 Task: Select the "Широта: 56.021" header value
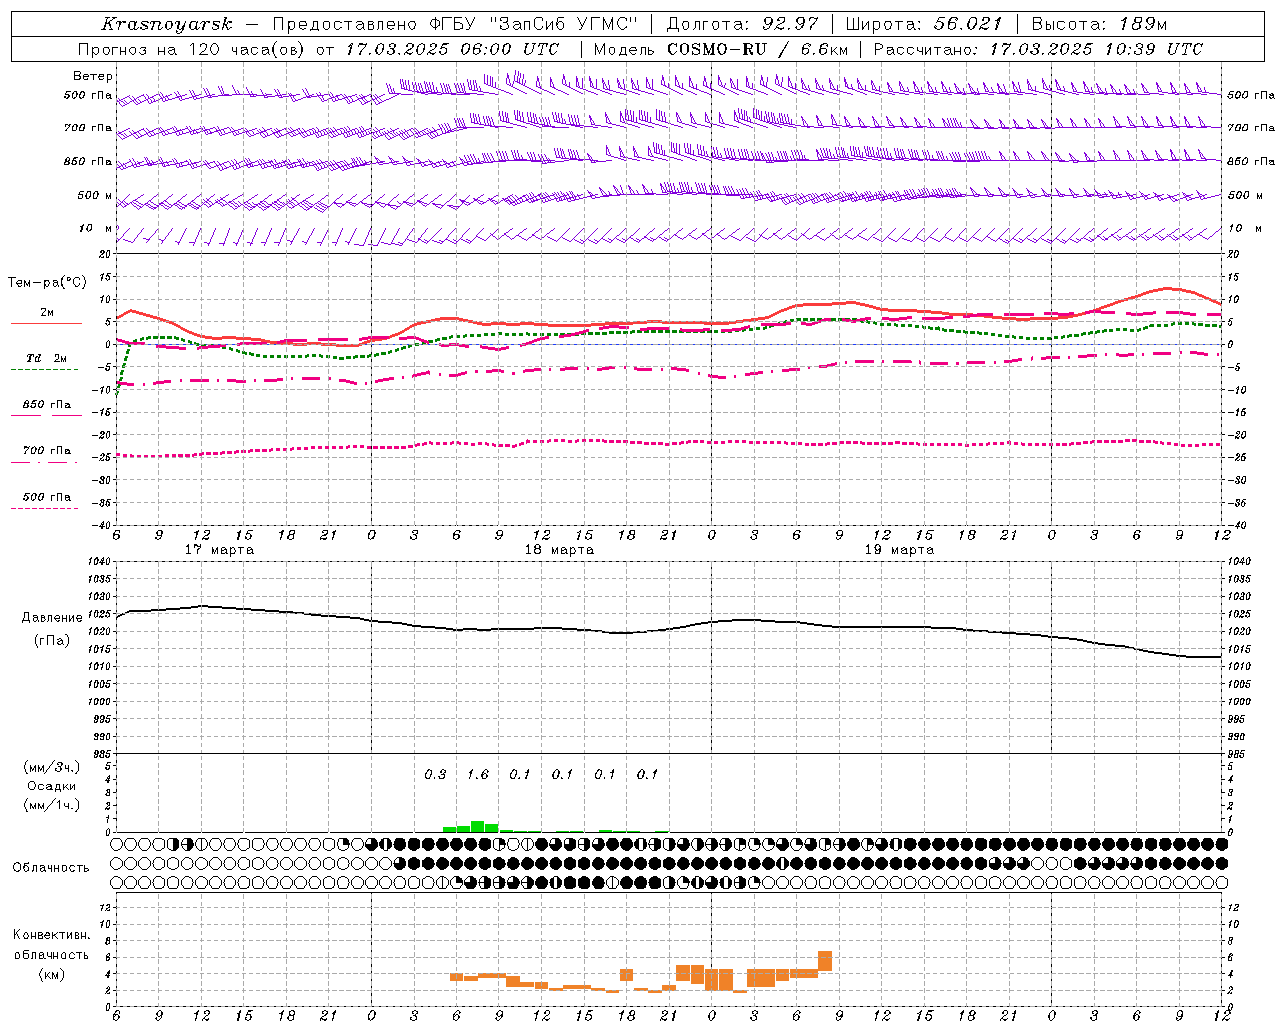[924, 24]
